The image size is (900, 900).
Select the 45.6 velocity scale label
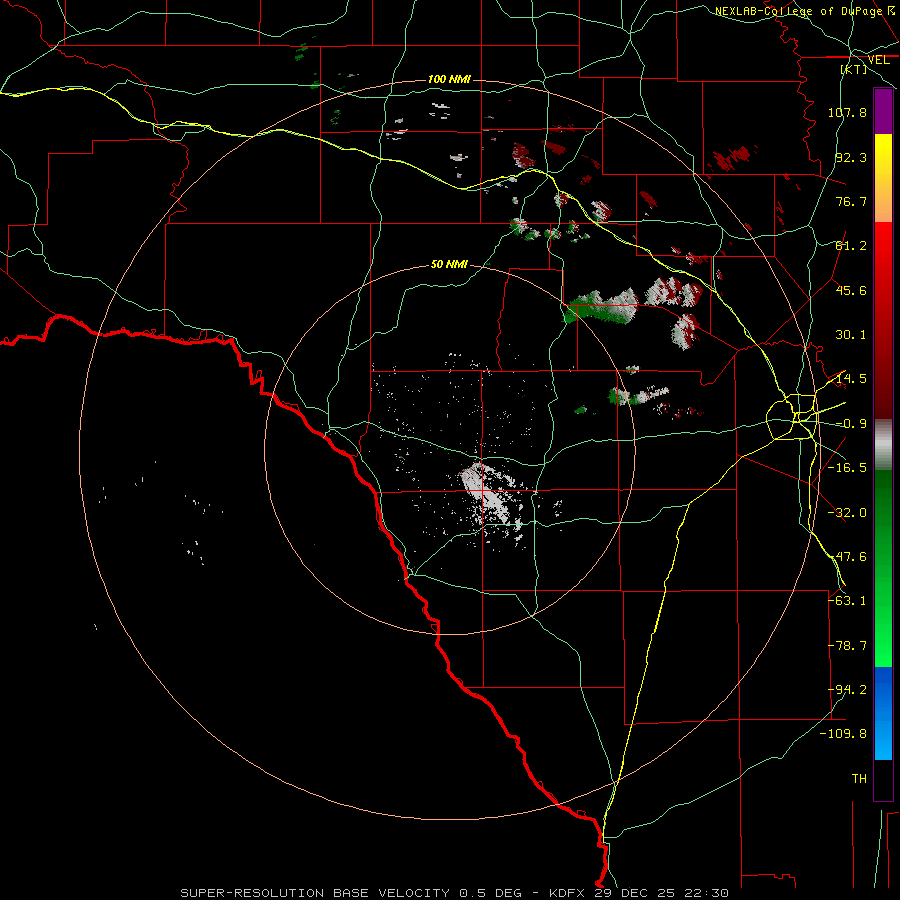[851, 290]
